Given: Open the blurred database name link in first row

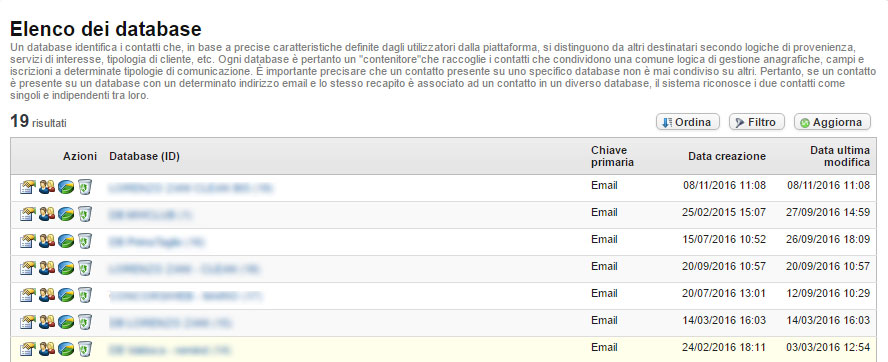Looking at the screenshot, I should (191, 188).
